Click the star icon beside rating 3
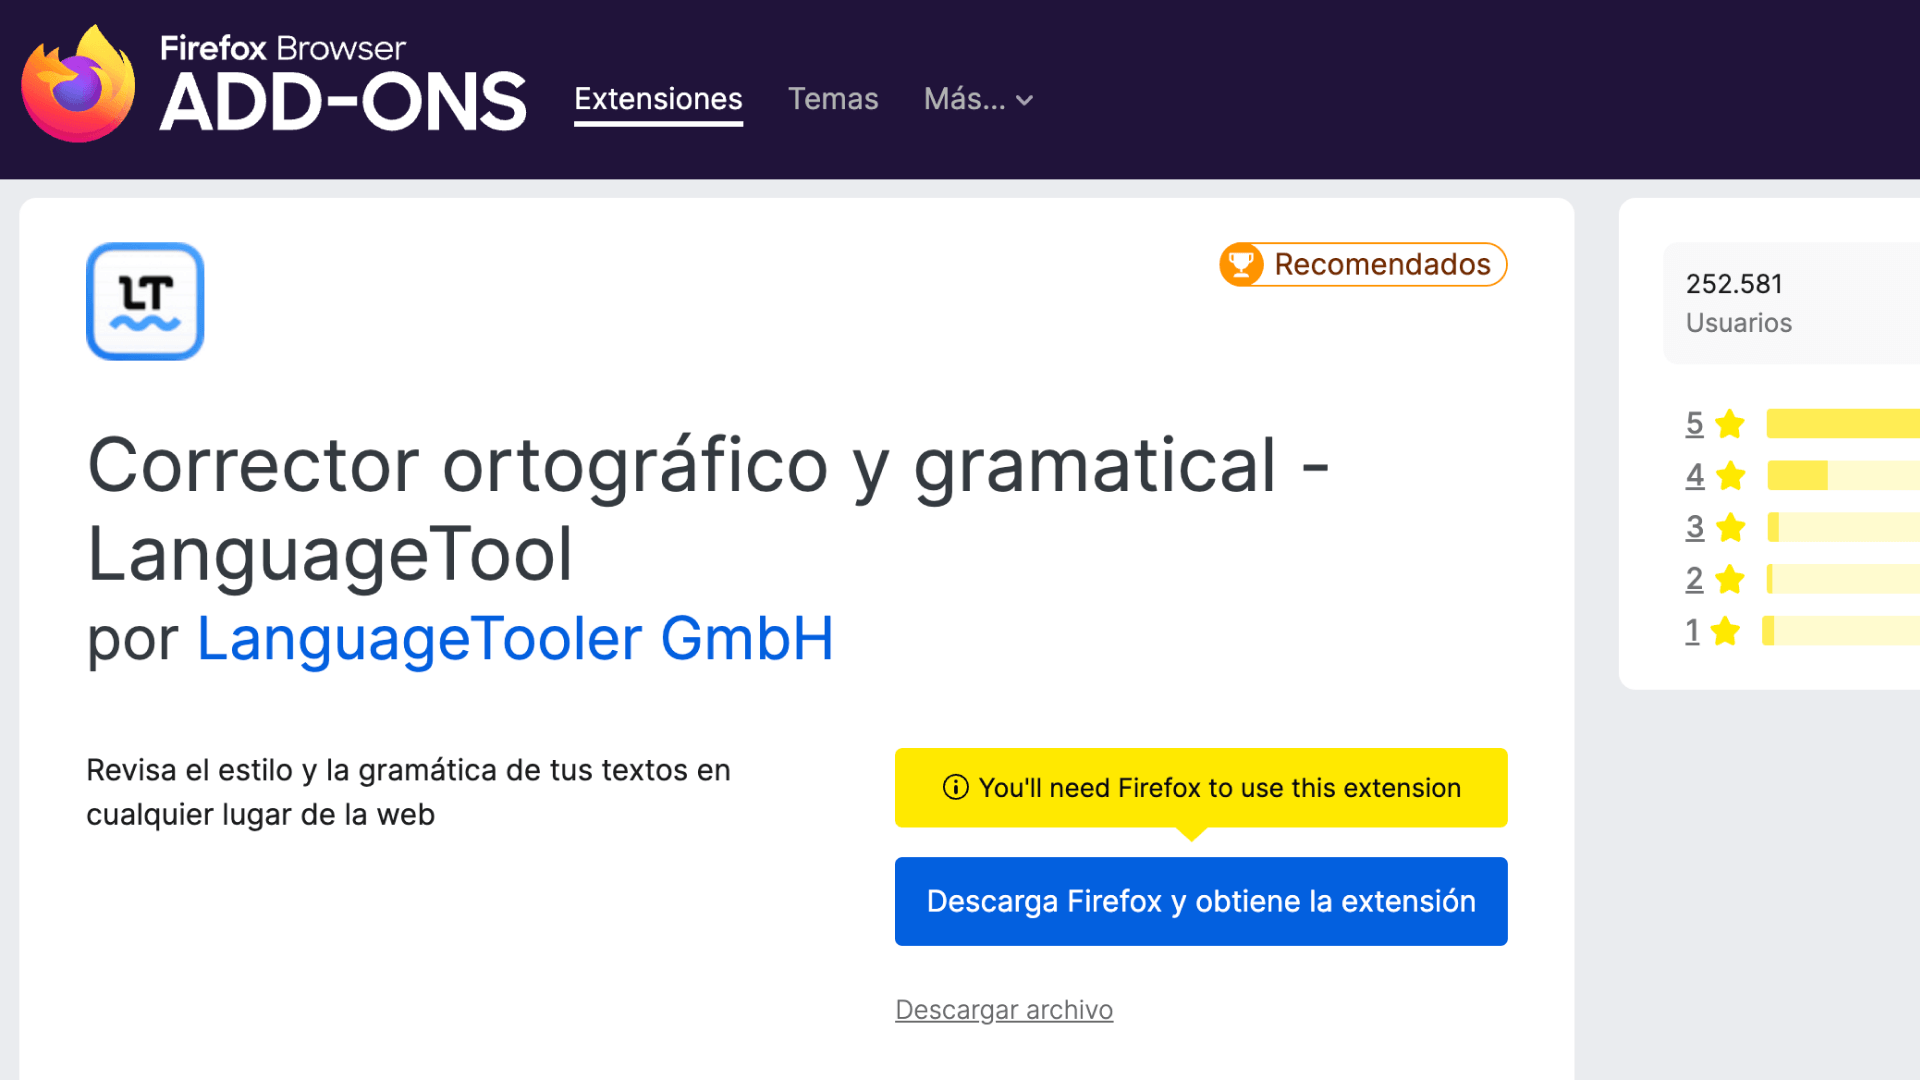This screenshot has width=1920, height=1080. click(1730, 527)
